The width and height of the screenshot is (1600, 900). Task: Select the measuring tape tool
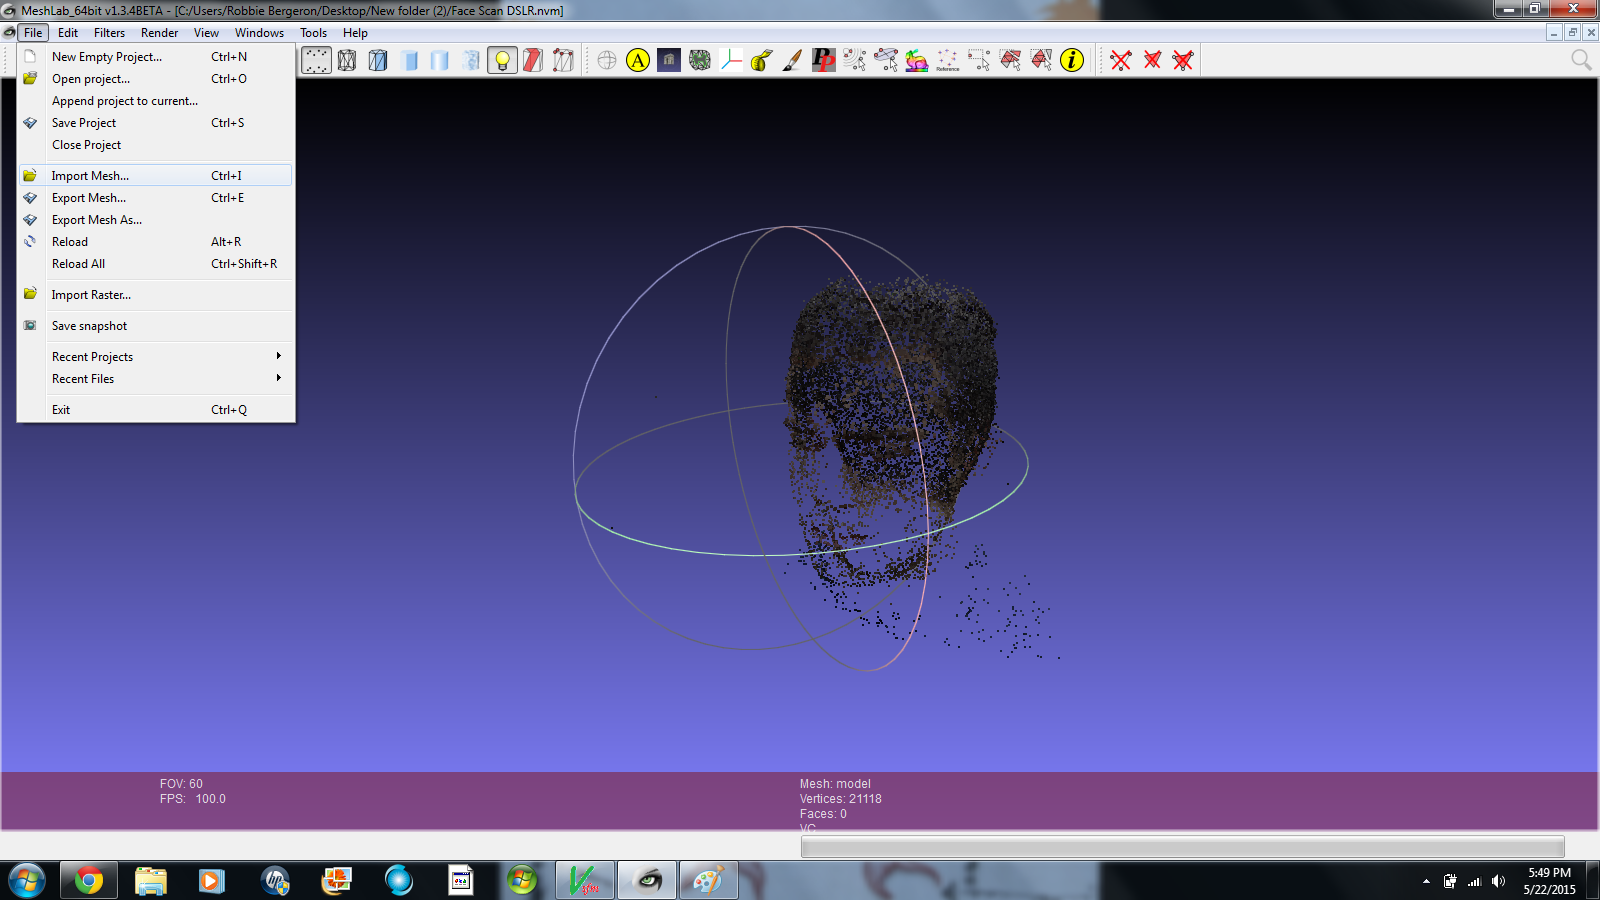[762, 60]
